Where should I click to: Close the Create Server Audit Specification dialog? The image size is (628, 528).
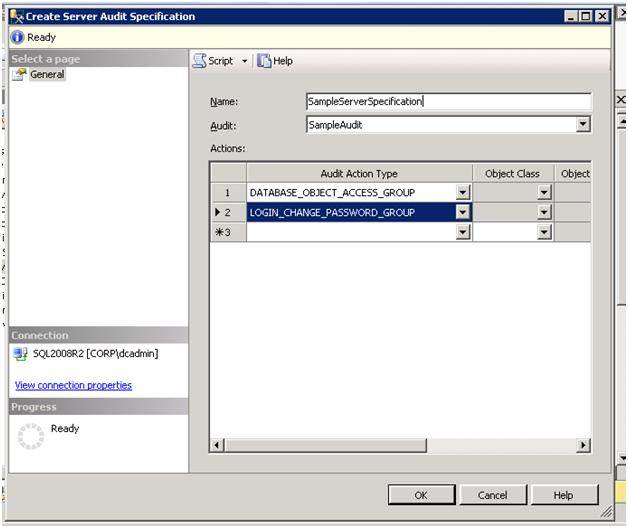point(602,16)
